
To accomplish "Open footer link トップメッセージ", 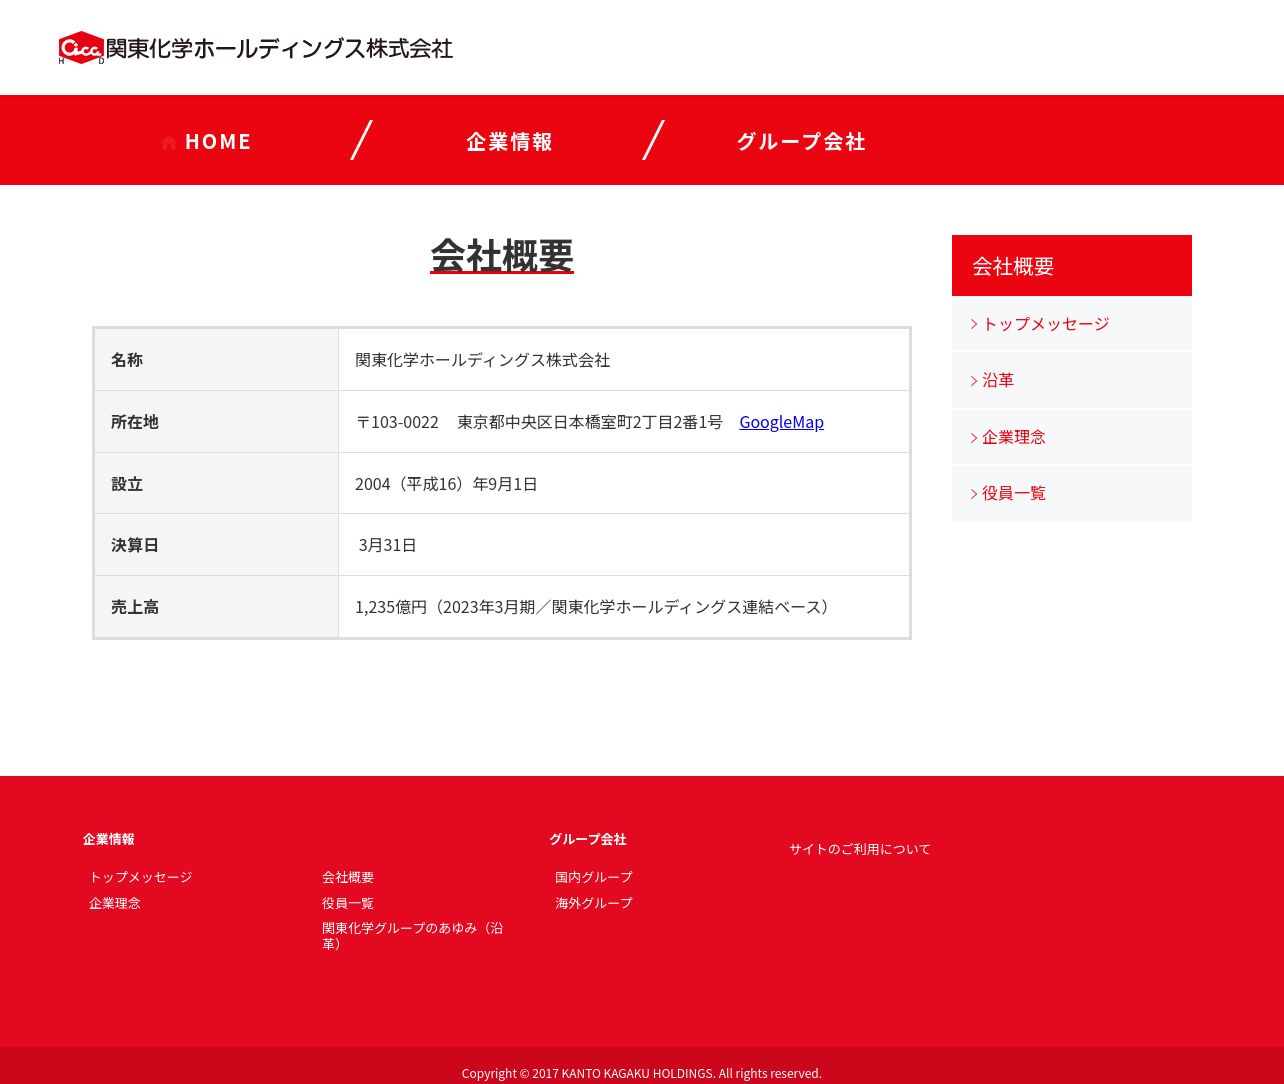I will click(141, 877).
